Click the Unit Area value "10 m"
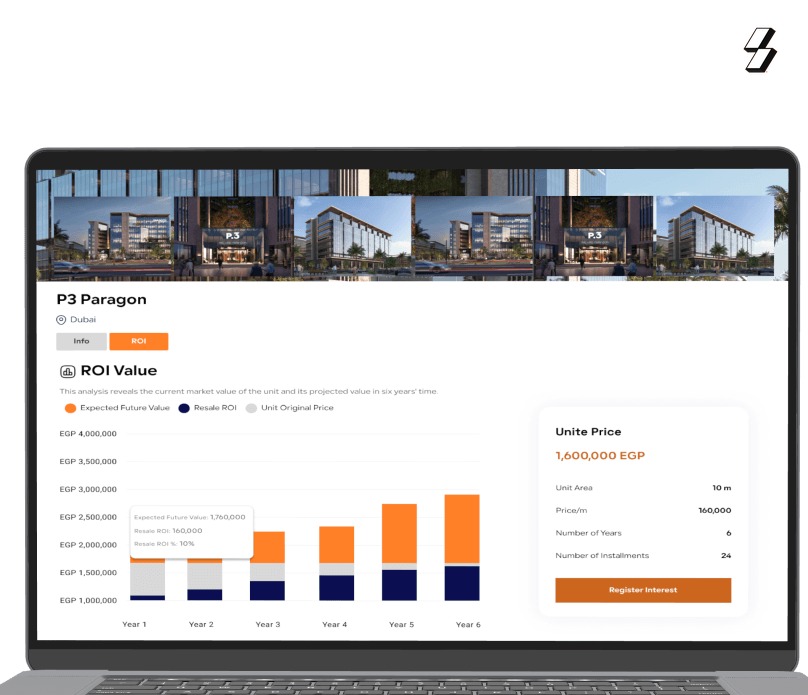Image resolution: width=808 pixels, height=695 pixels. coord(721,488)
